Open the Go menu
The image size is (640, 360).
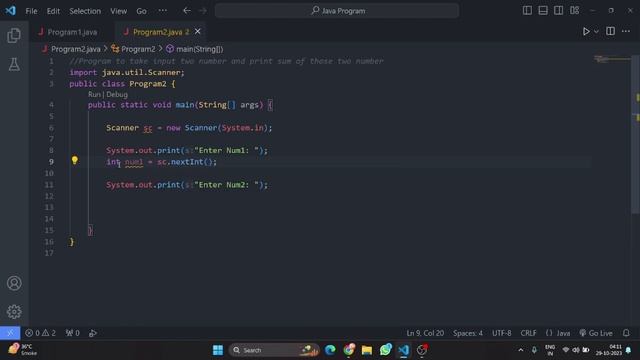(141, 11)
